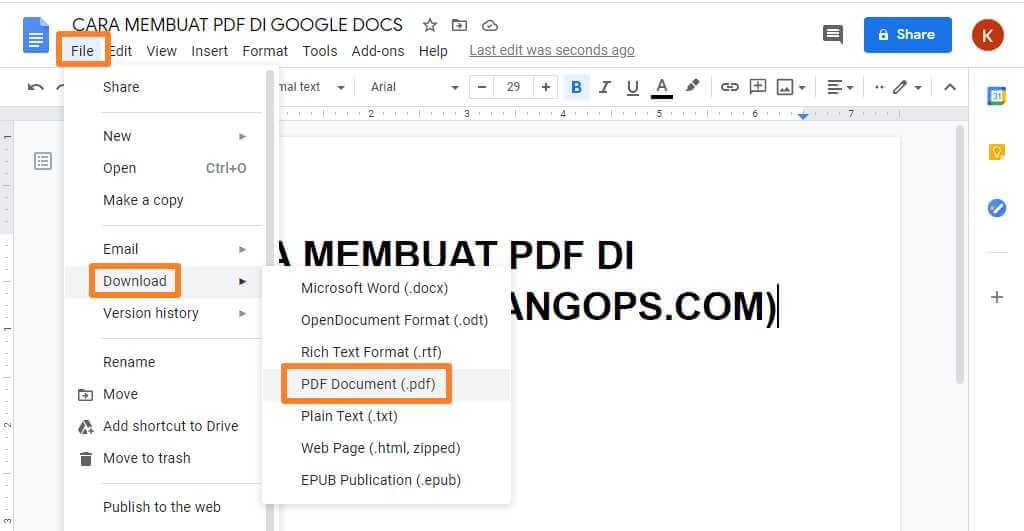Download as Web Page (.html, zipped)
This screenshot has height=531, width=1024.
[x=386, y=448]
